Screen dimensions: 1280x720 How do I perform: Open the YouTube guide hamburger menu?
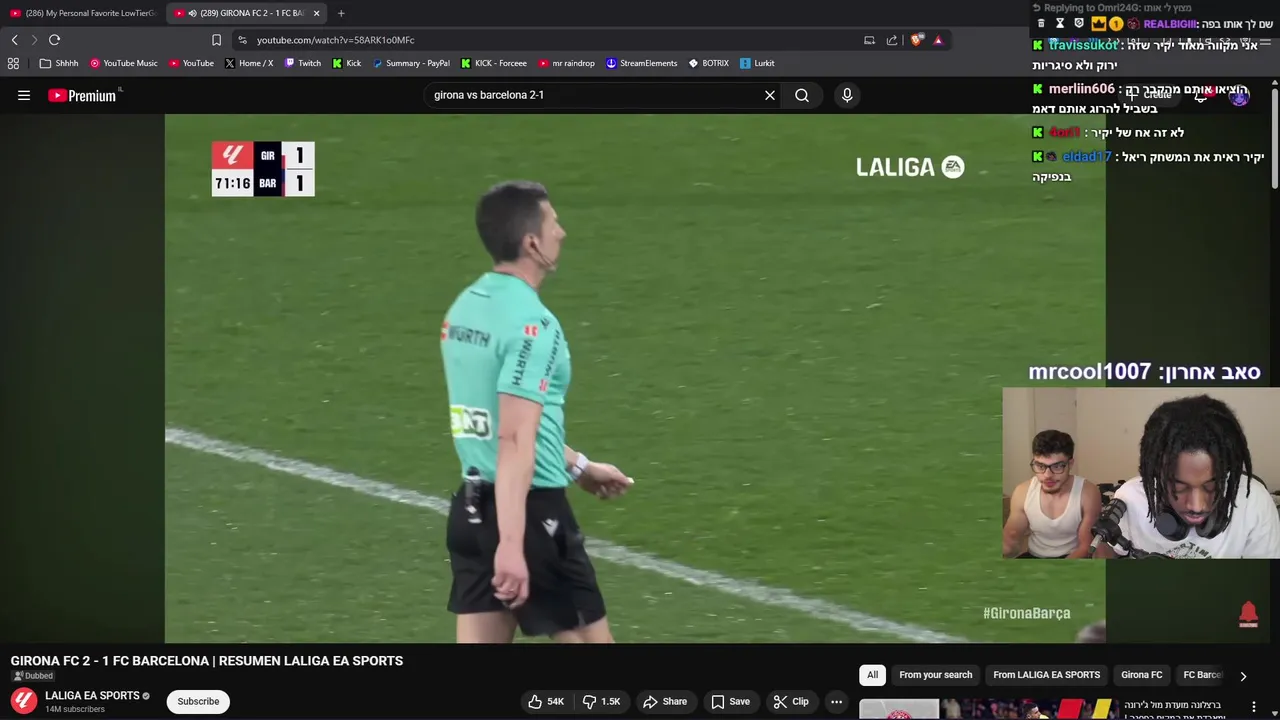point(24,95)
